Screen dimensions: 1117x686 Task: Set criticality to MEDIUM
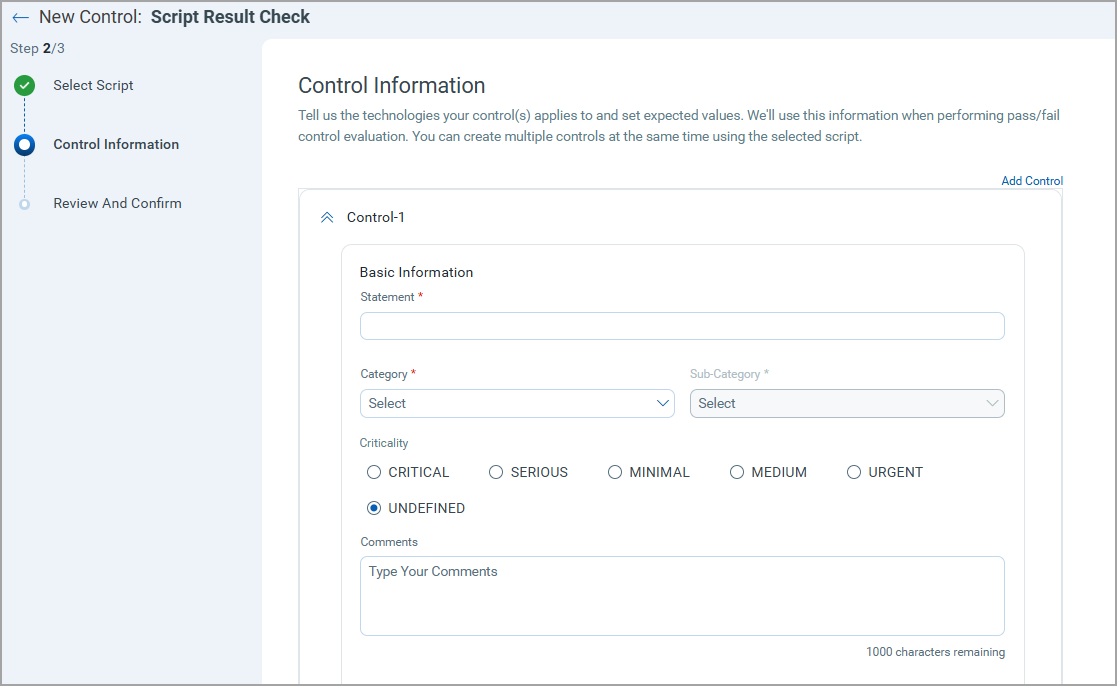tap(737, 471)
